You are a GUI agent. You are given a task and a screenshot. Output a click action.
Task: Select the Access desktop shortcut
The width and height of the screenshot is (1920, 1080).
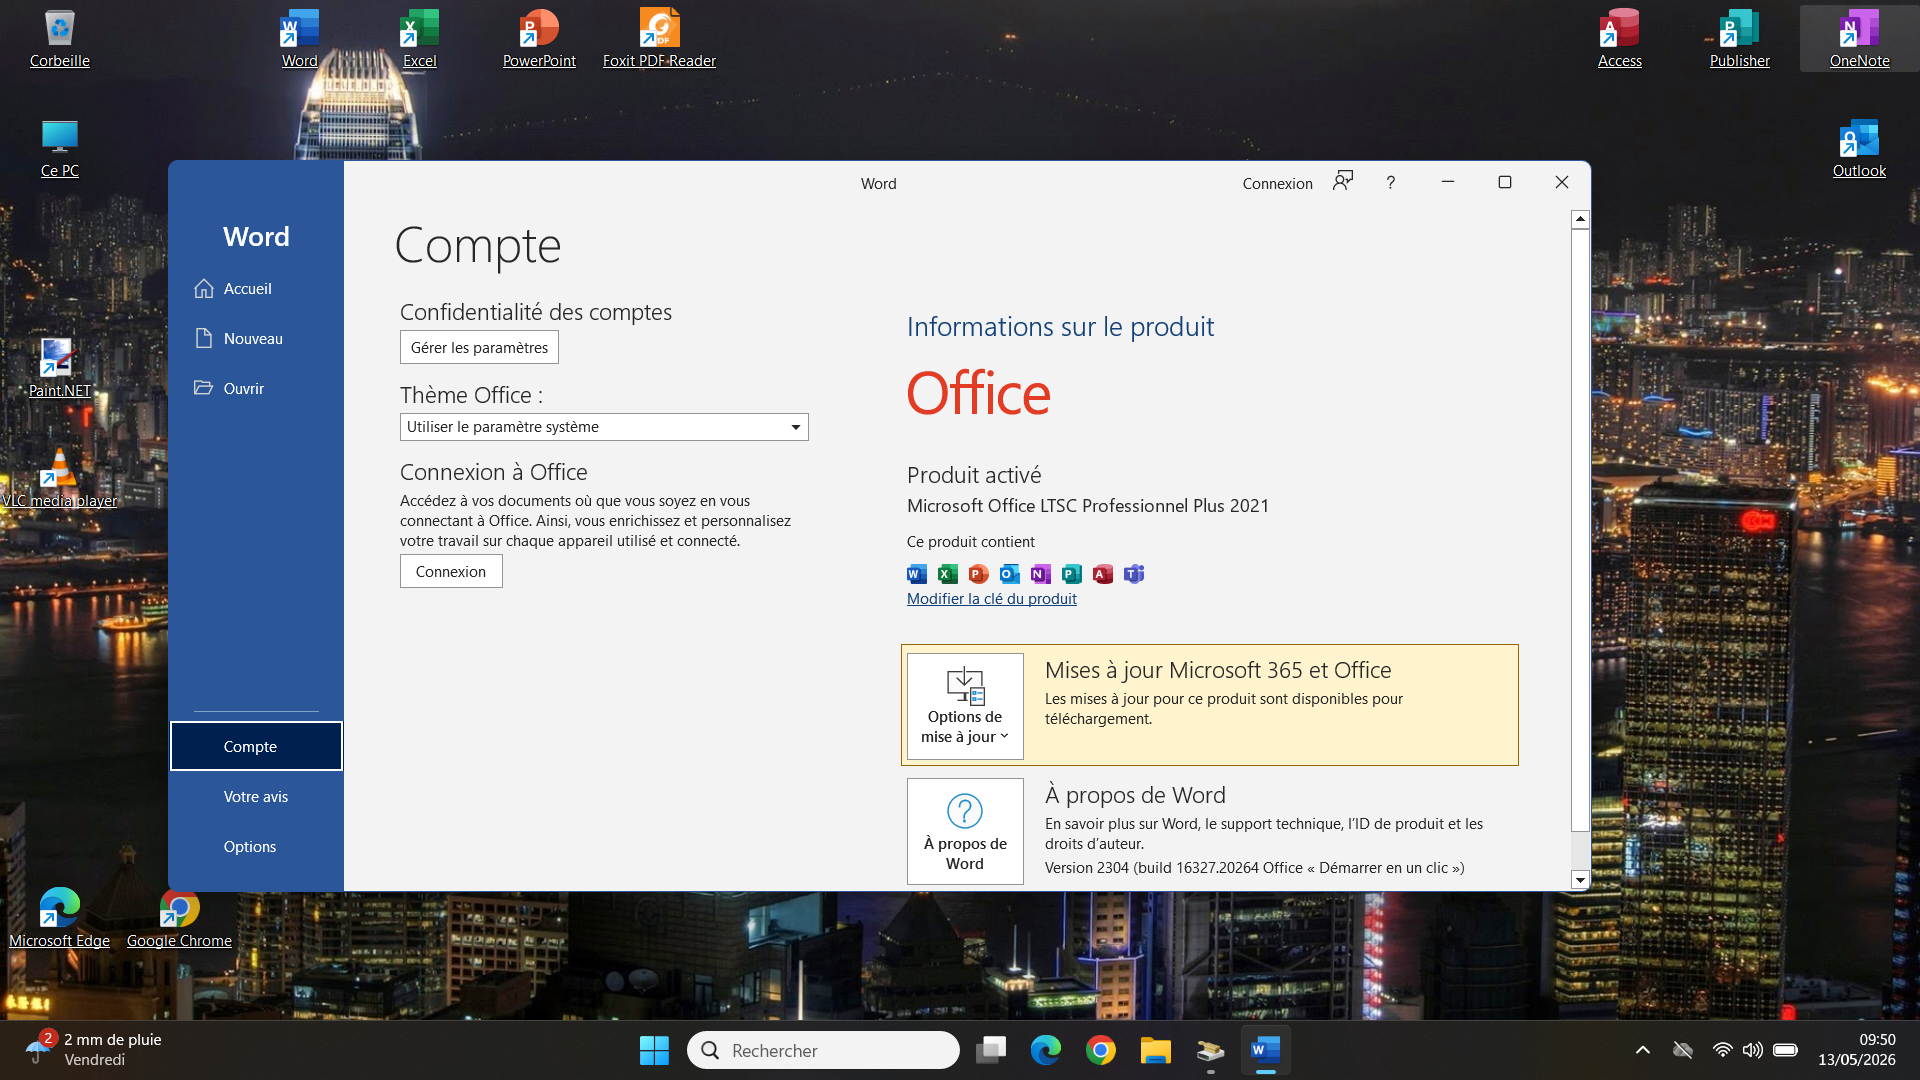click(x=1619, y=39)
